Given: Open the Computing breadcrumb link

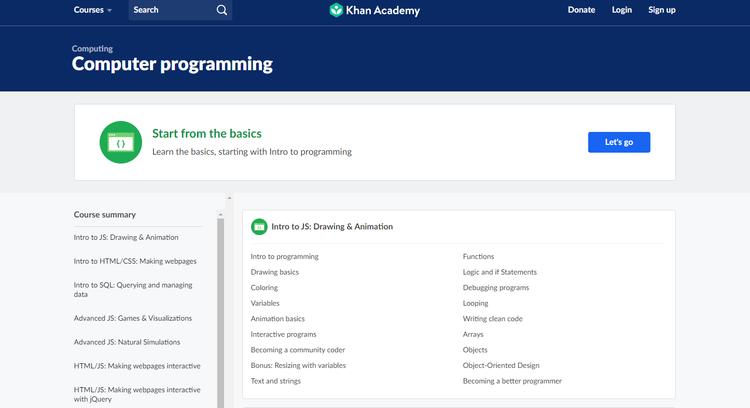Looking at the screenshot, I should pos(92,48).
